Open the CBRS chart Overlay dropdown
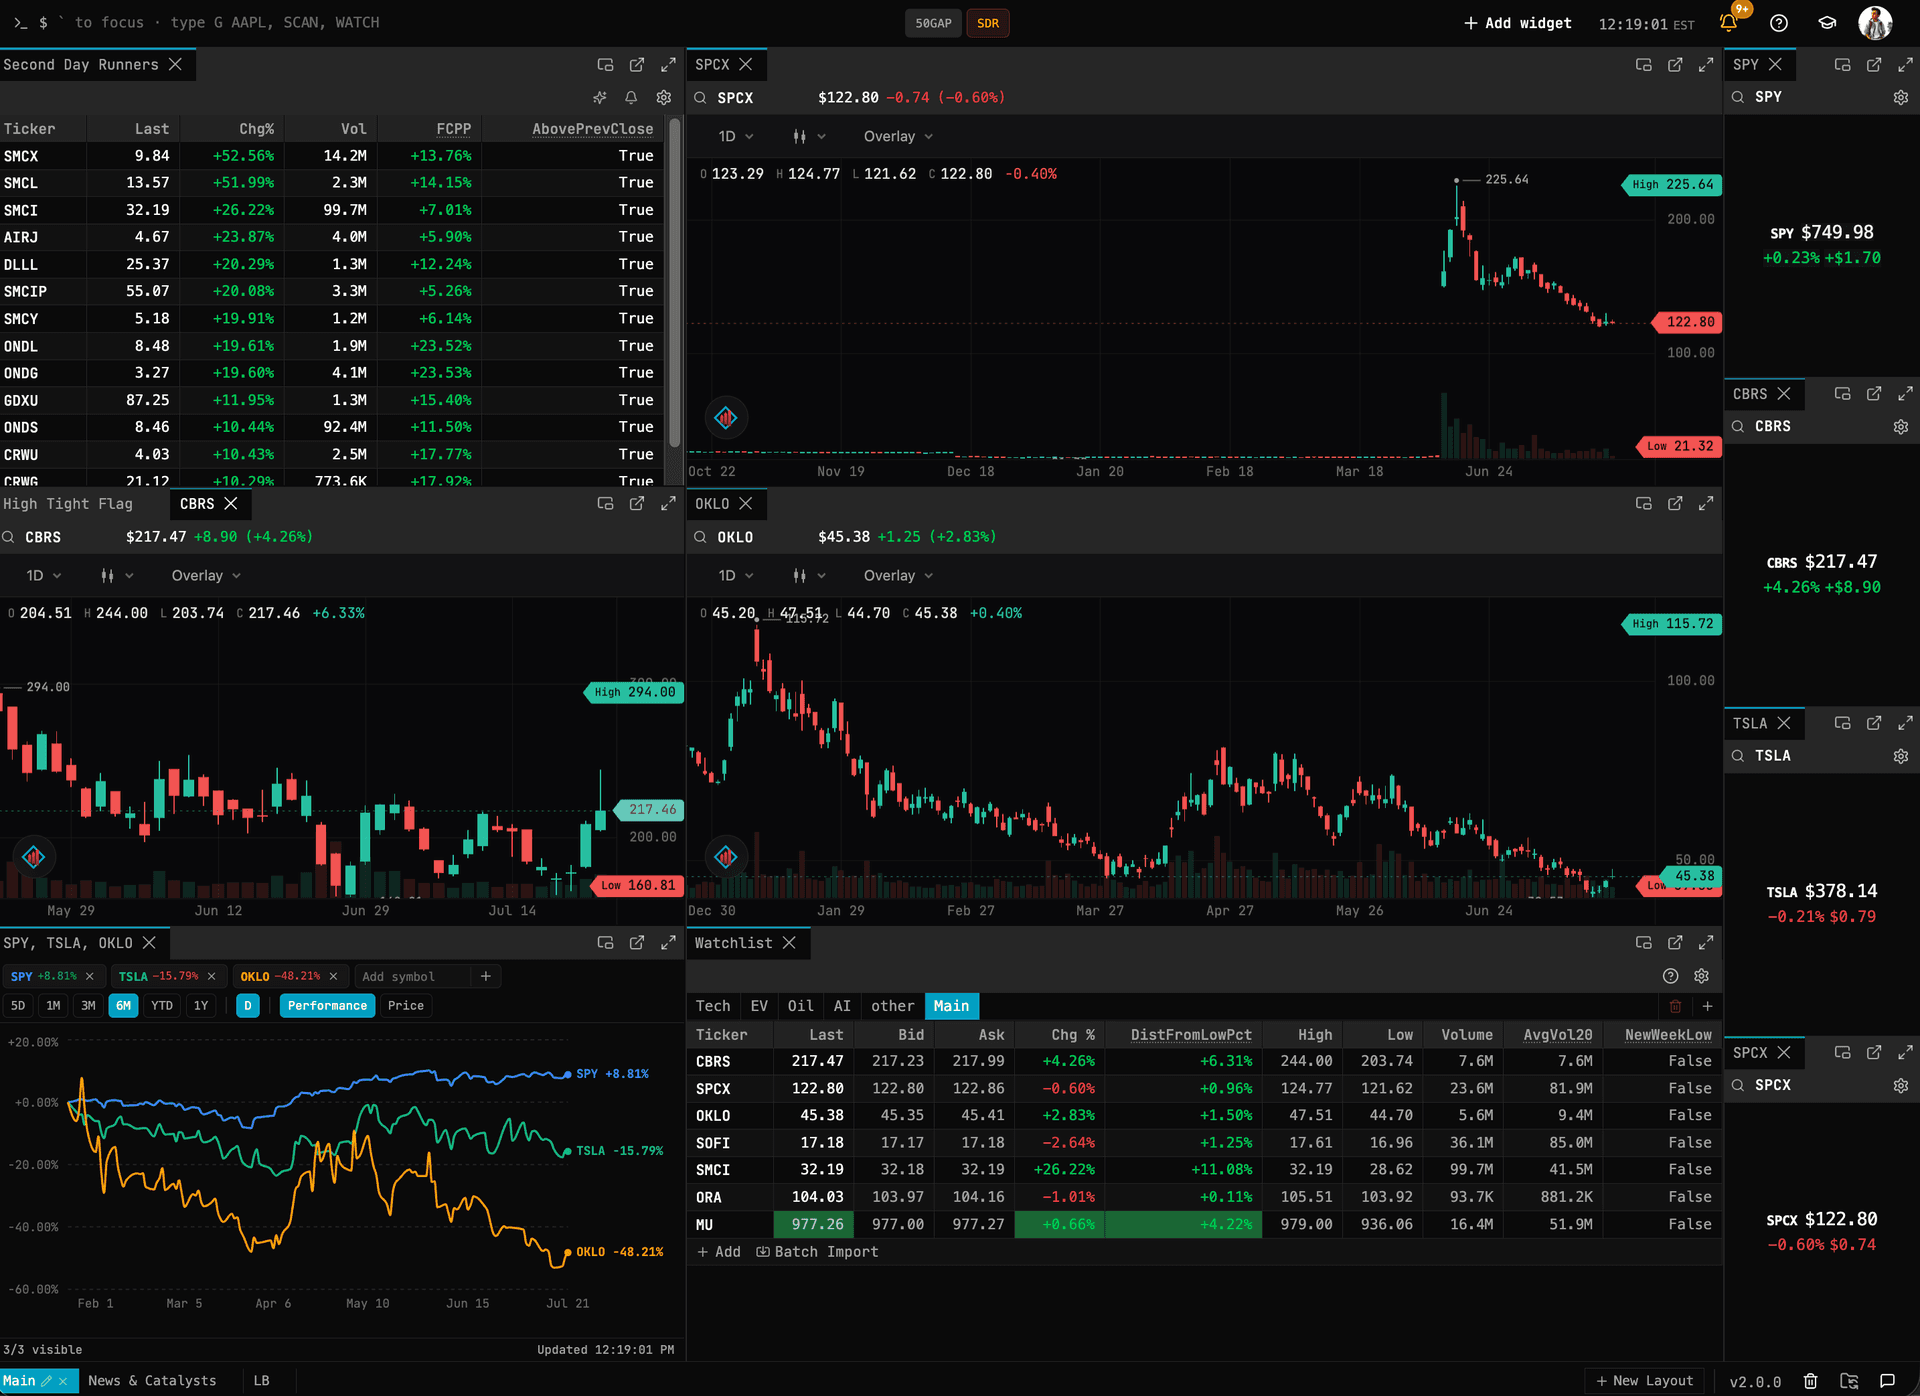This screenshot has width=1920, height=1396. pyautogui.click(x=206, y=576)
